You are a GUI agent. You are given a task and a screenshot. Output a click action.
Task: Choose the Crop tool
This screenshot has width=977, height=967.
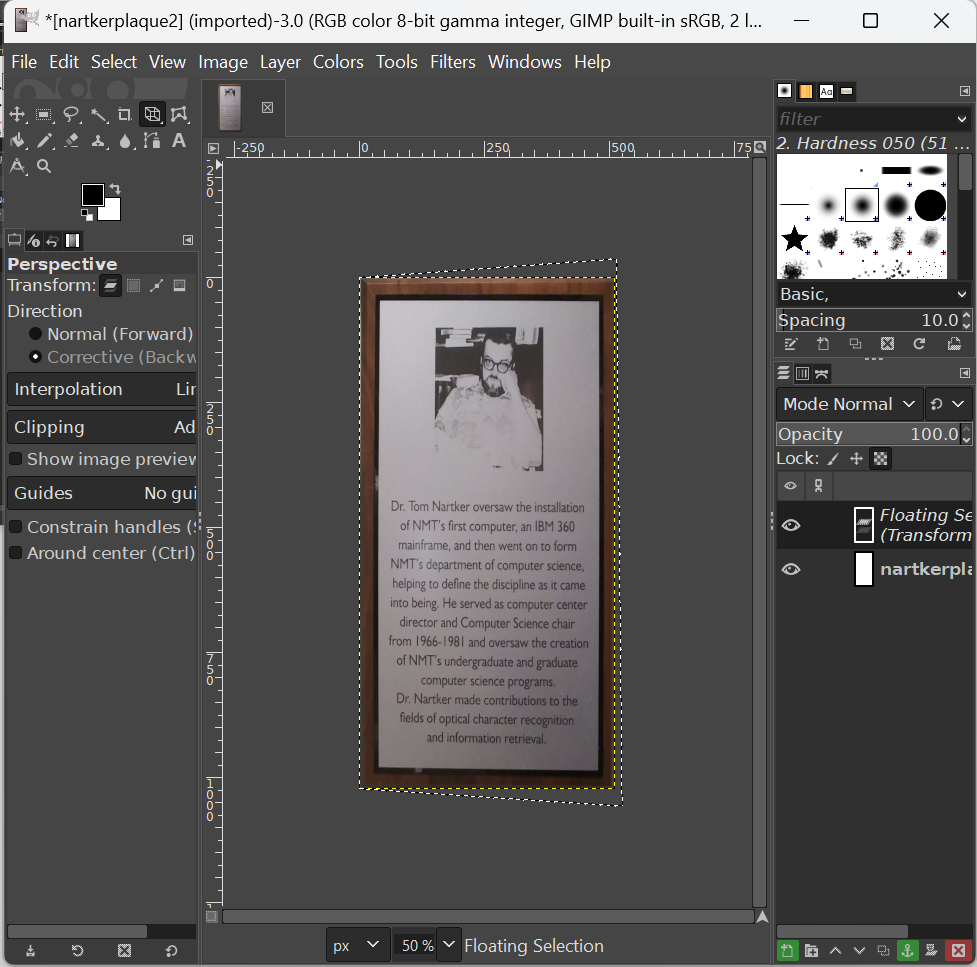coord(125,114)
